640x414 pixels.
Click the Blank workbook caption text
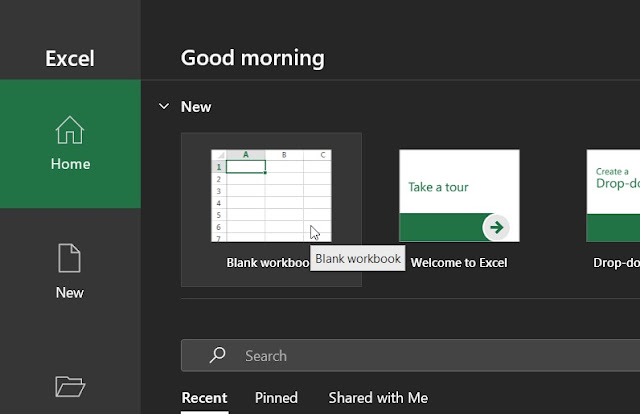point(268,263)
